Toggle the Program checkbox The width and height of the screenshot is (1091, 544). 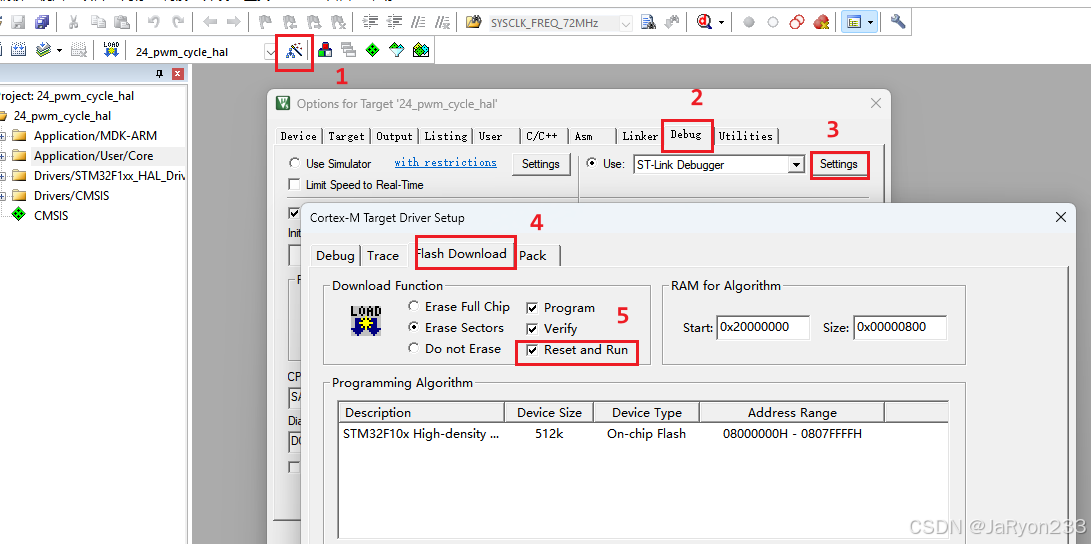(x=532, y=308)
